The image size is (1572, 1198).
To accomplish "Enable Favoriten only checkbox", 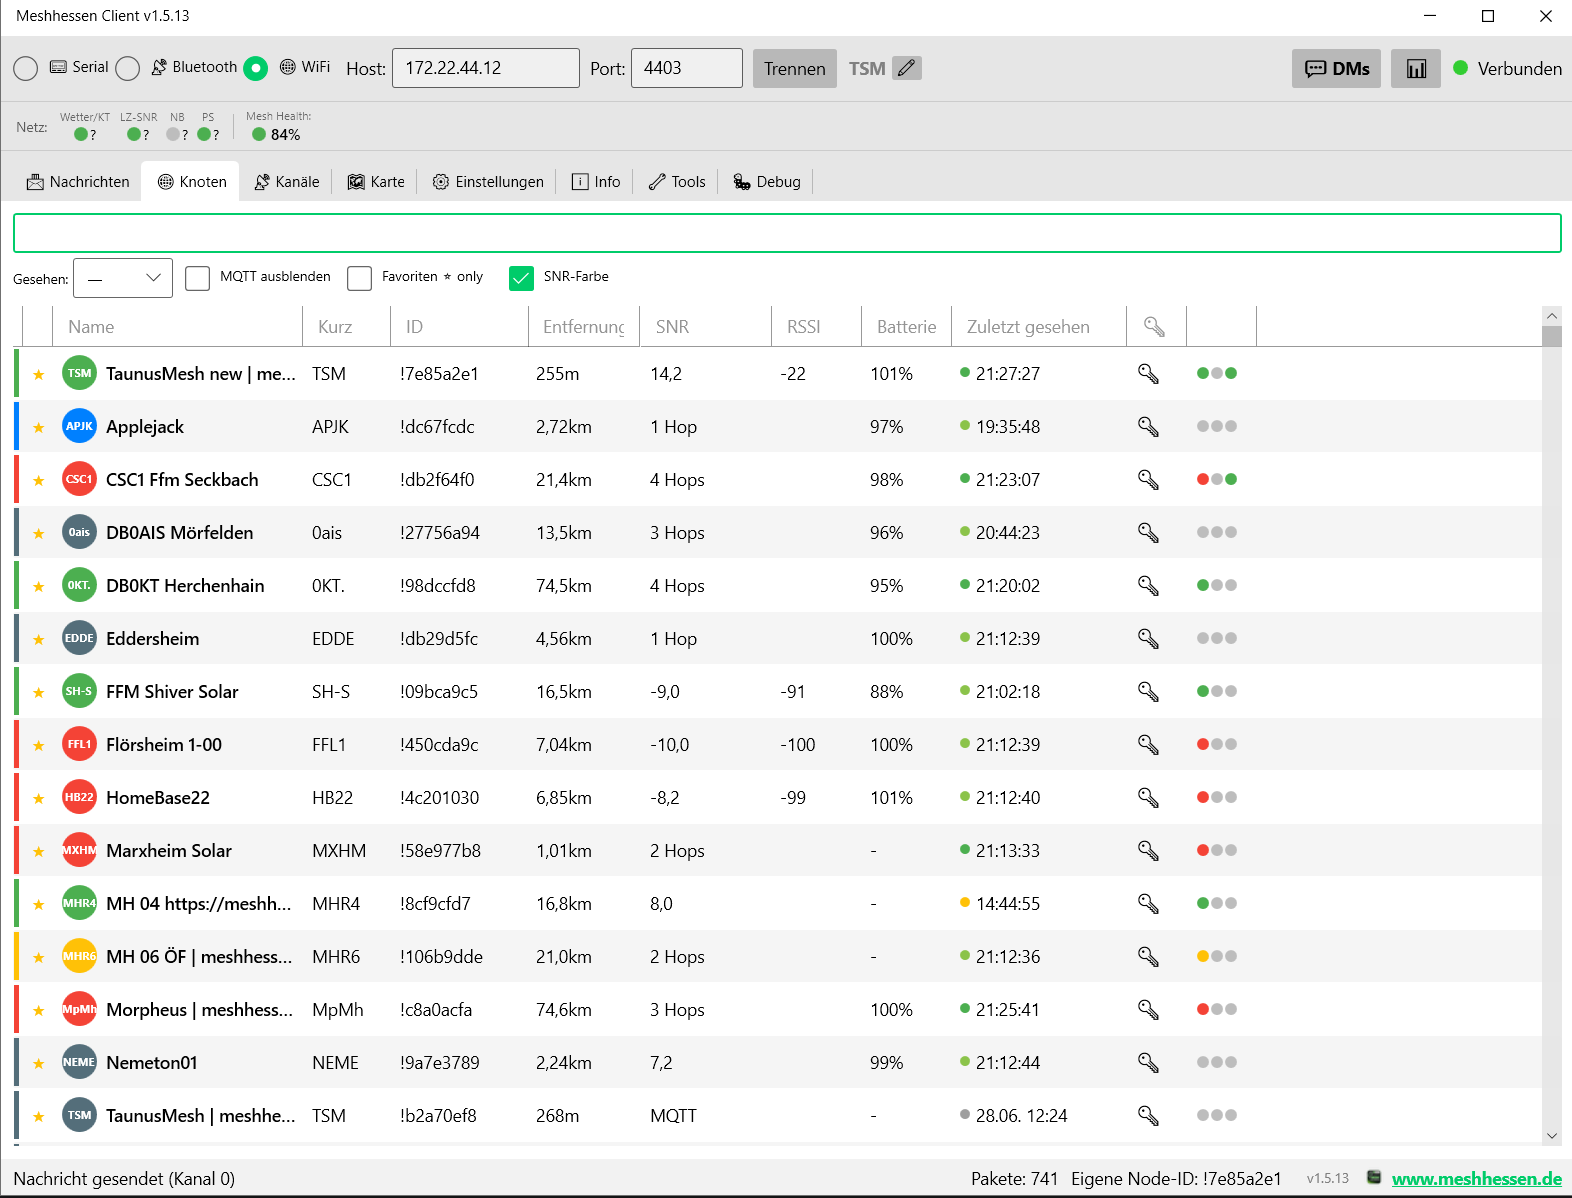I will coord(360,278).
